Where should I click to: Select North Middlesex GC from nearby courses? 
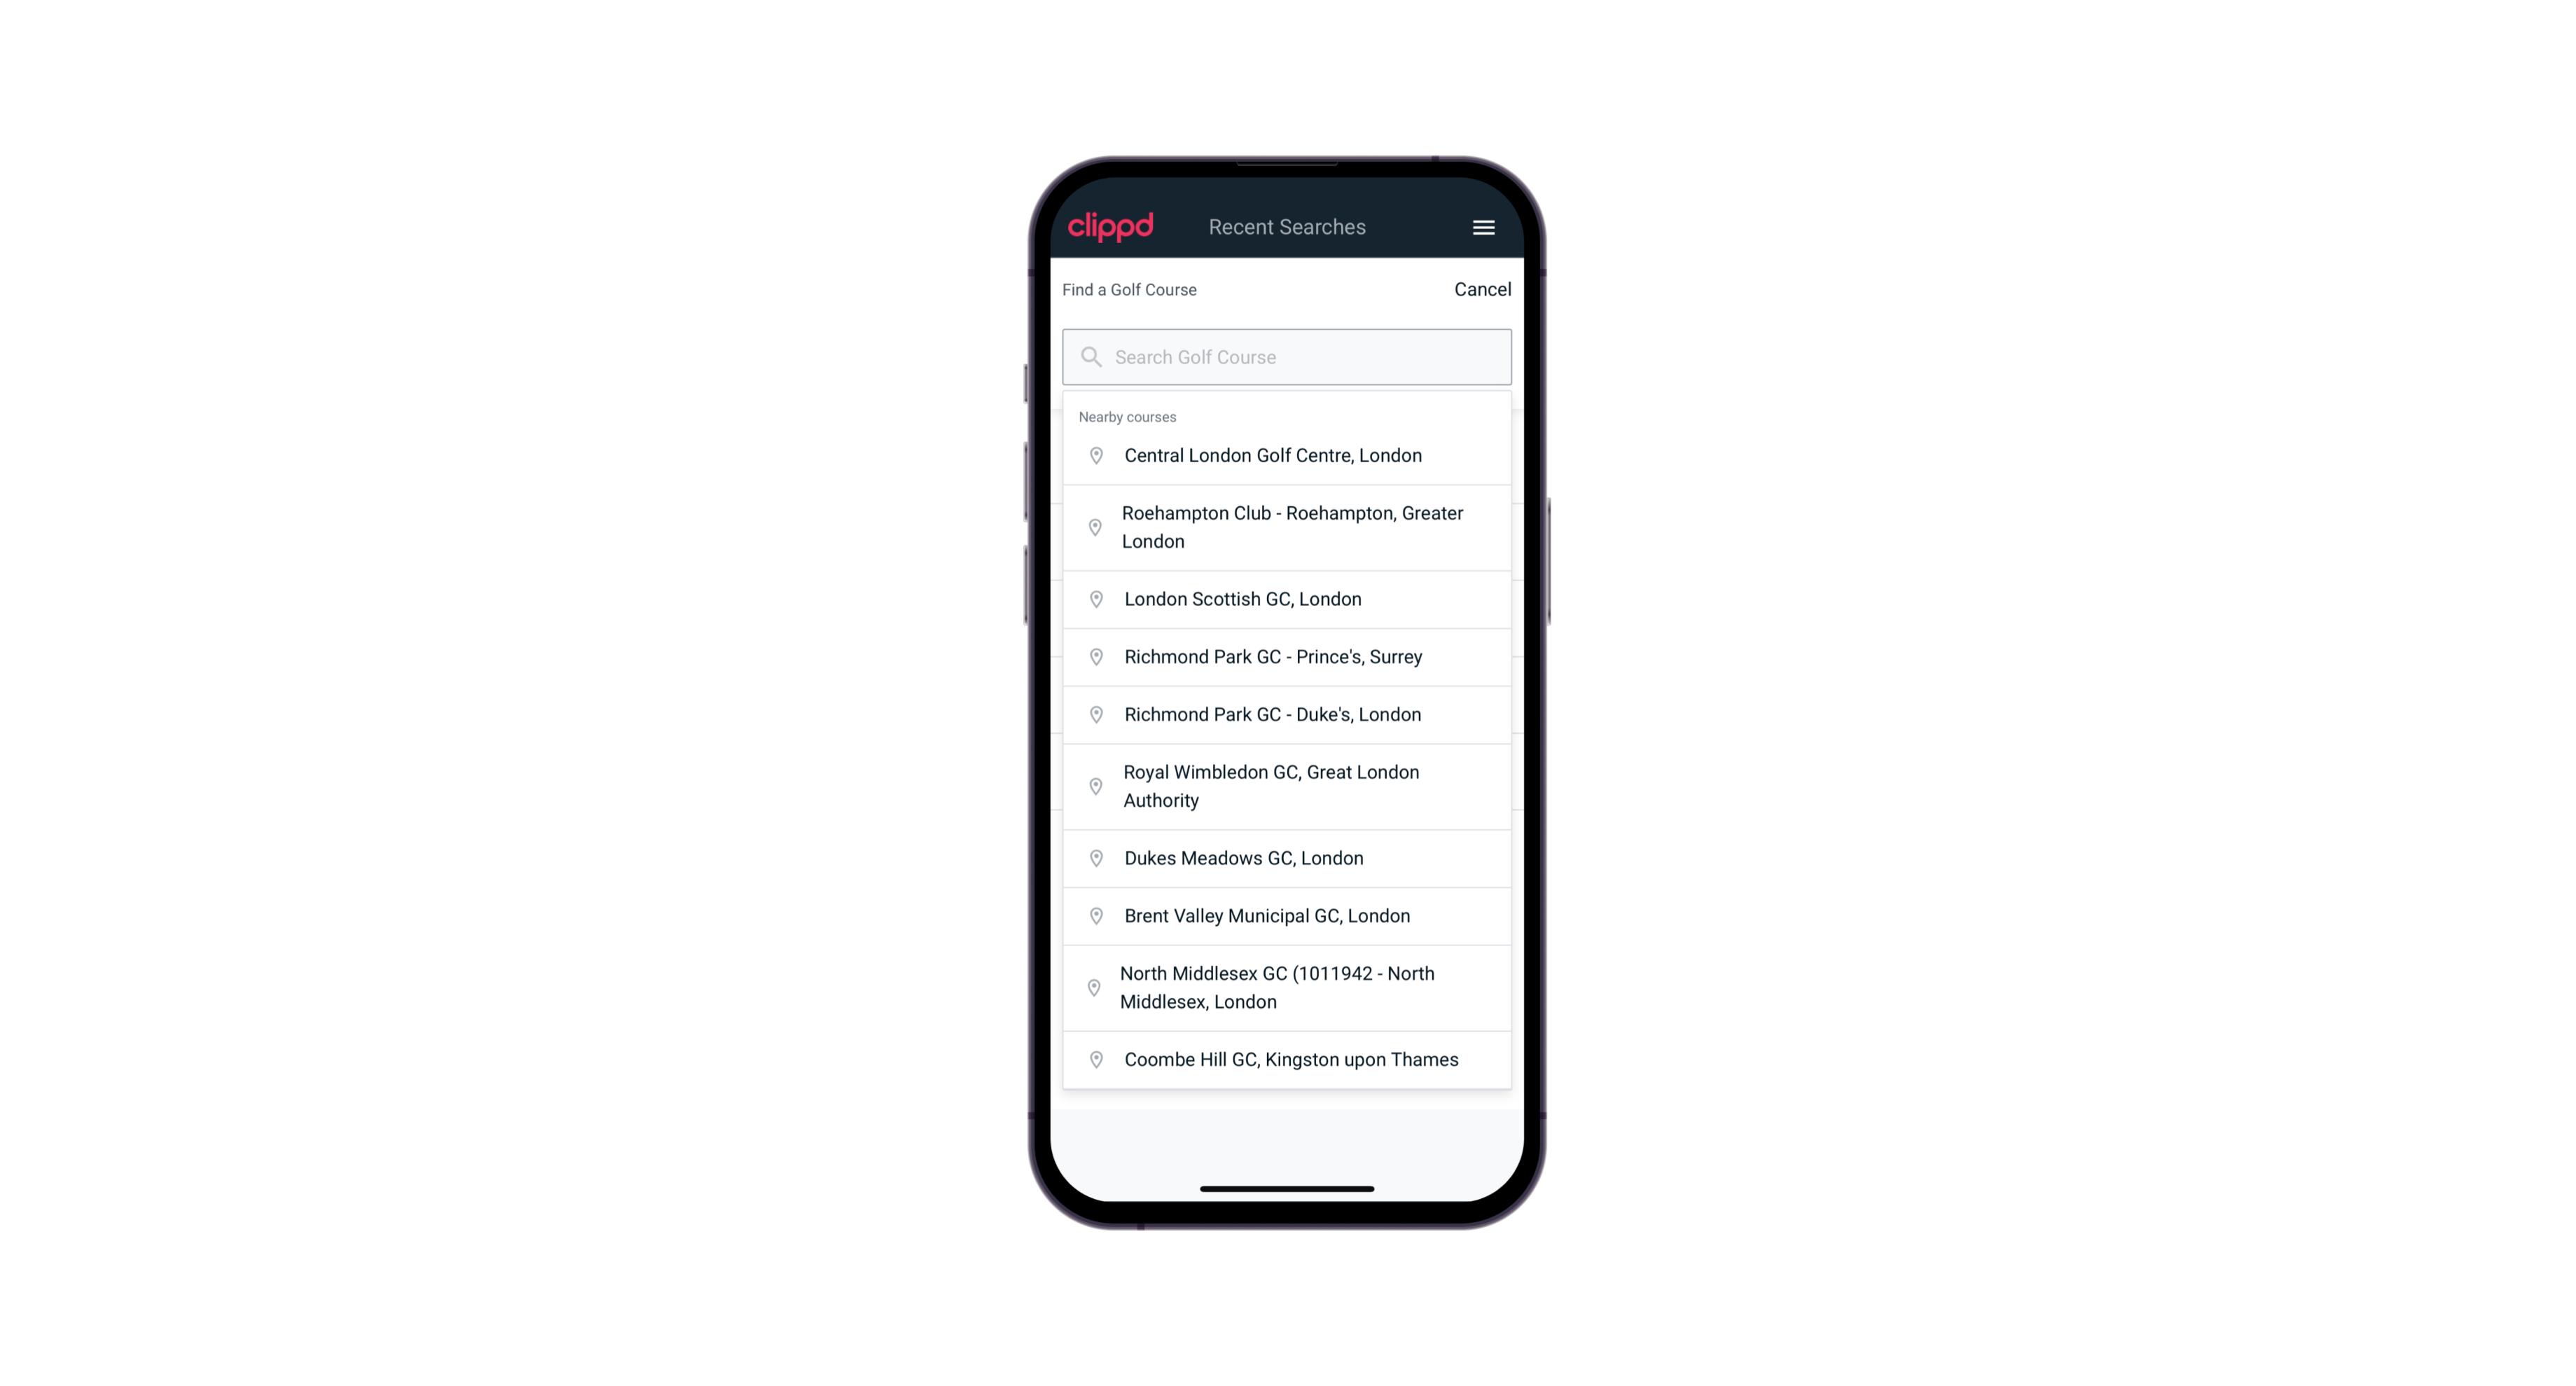pyautogui.click(x=1288, y=988)
